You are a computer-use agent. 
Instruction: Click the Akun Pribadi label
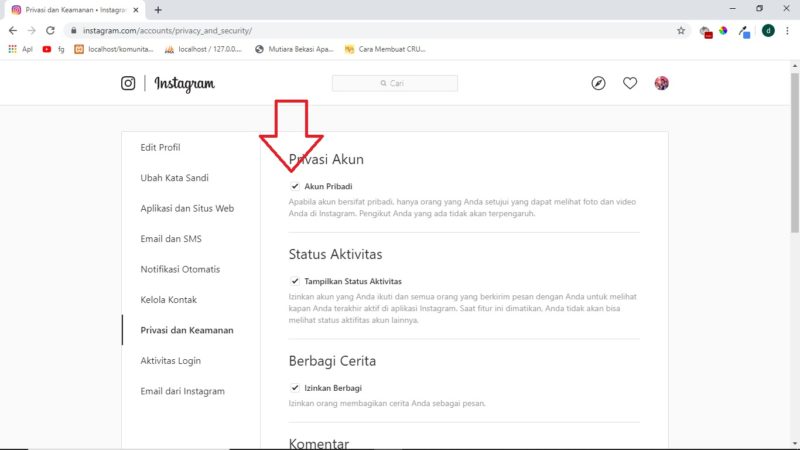(x=328, y=186)
